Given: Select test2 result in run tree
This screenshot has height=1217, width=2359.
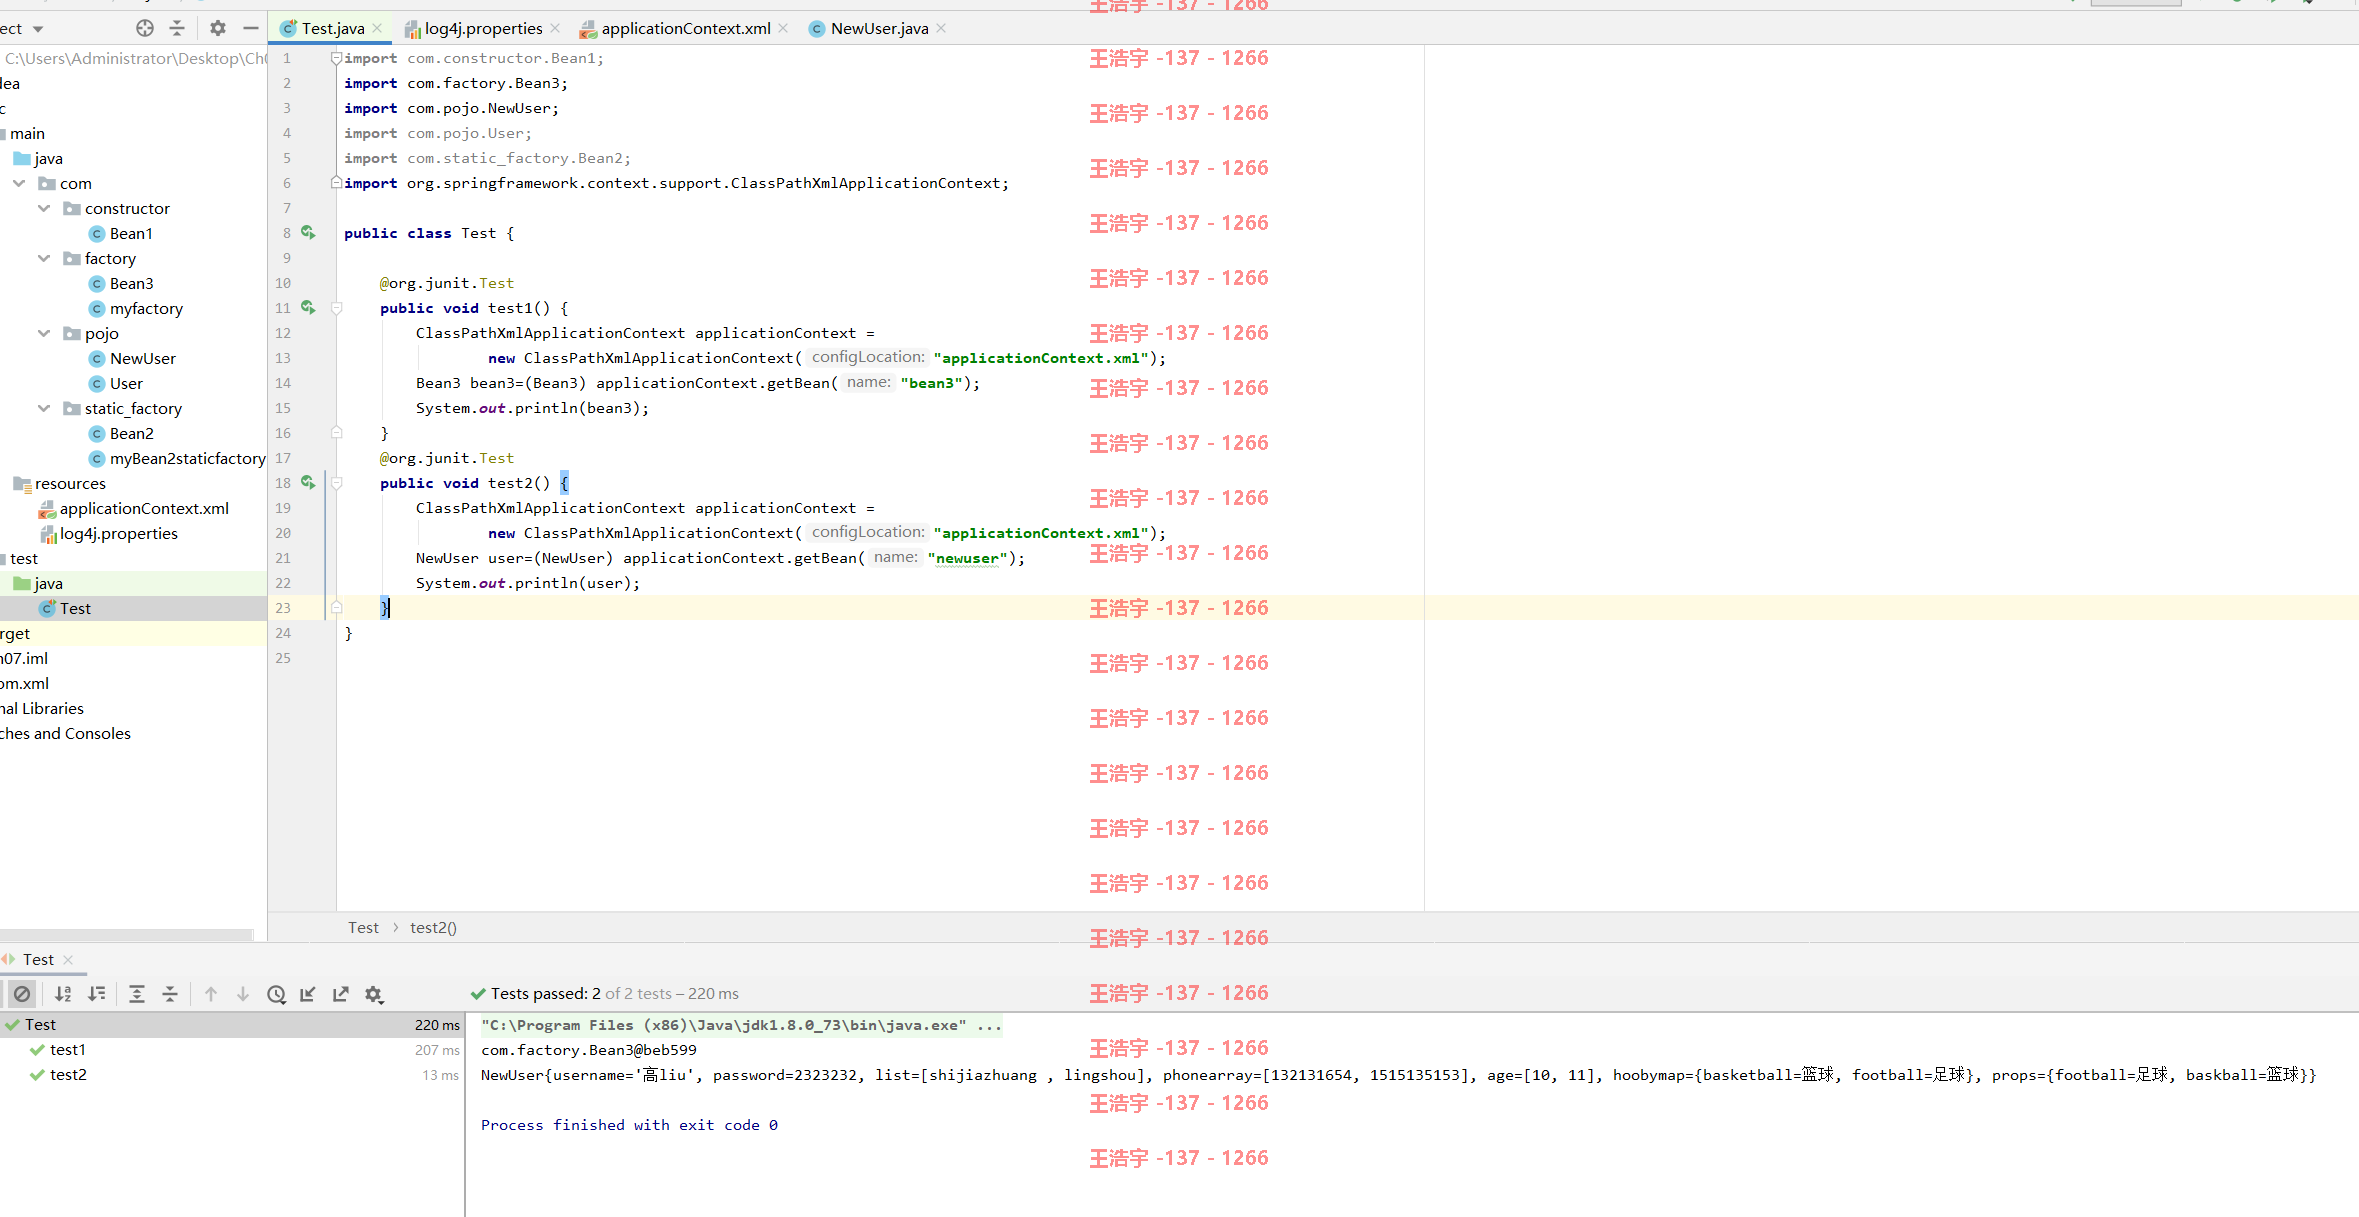Looking at the screenshot, I should pos(232,1074).
